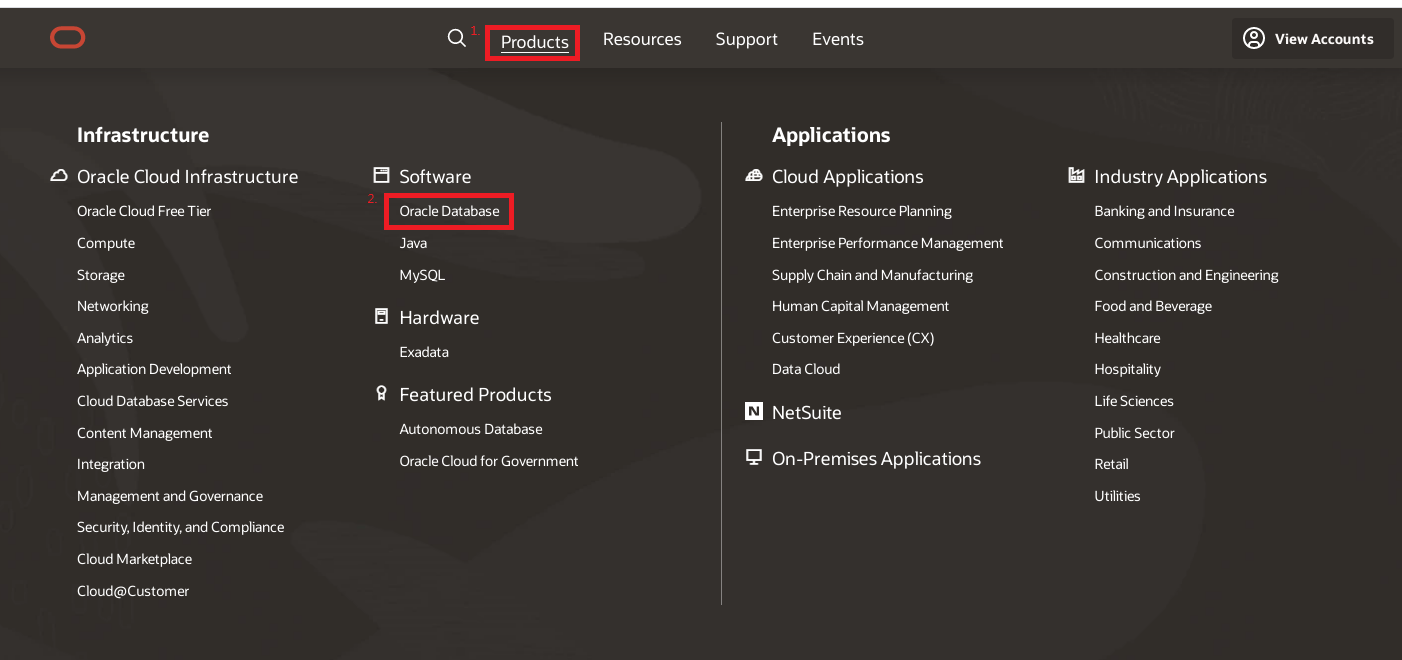Click the Industry Applications heading link
Image resolution: width=1402 pixels, height=660 pixels.
[x=1181, y=176]
